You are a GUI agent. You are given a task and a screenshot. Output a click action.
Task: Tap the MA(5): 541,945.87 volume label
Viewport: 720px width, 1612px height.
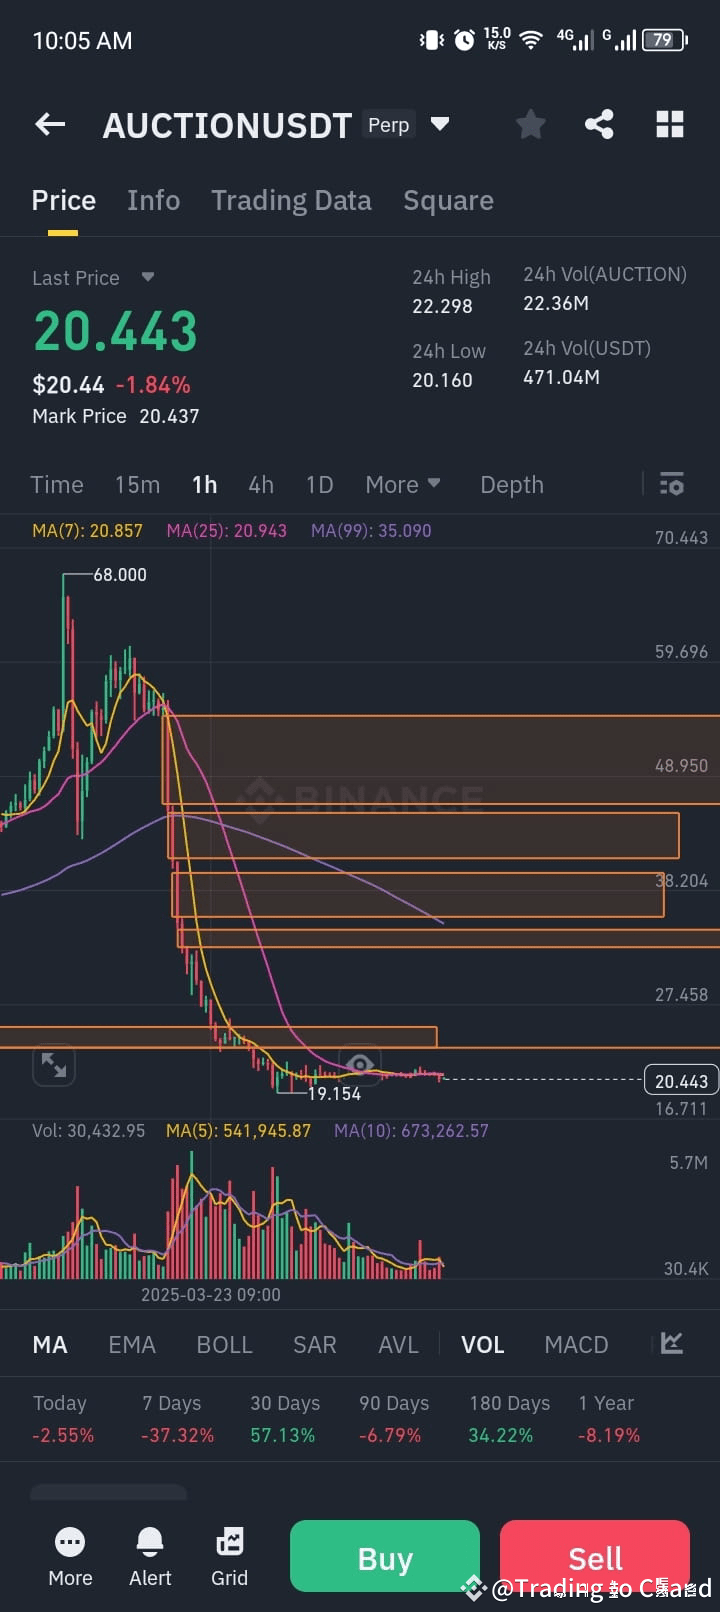[x=238, y=1131]
